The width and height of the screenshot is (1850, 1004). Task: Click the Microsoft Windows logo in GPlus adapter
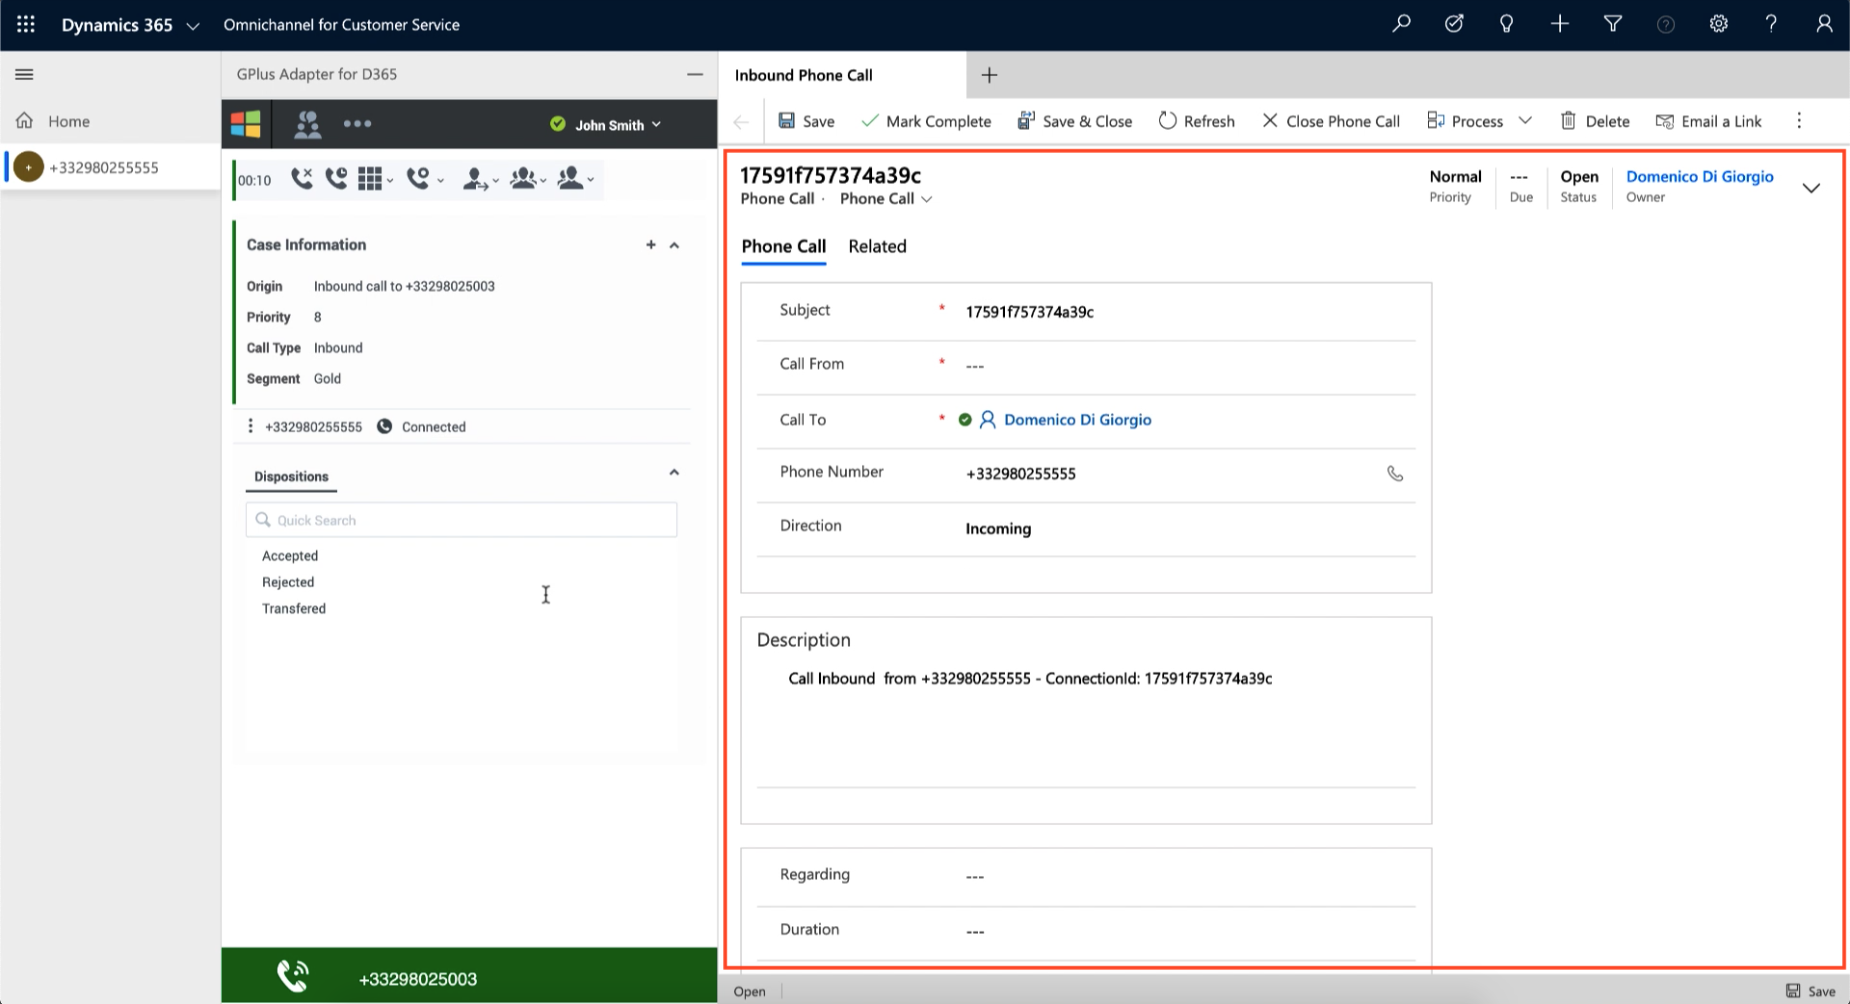coord(245,124)
